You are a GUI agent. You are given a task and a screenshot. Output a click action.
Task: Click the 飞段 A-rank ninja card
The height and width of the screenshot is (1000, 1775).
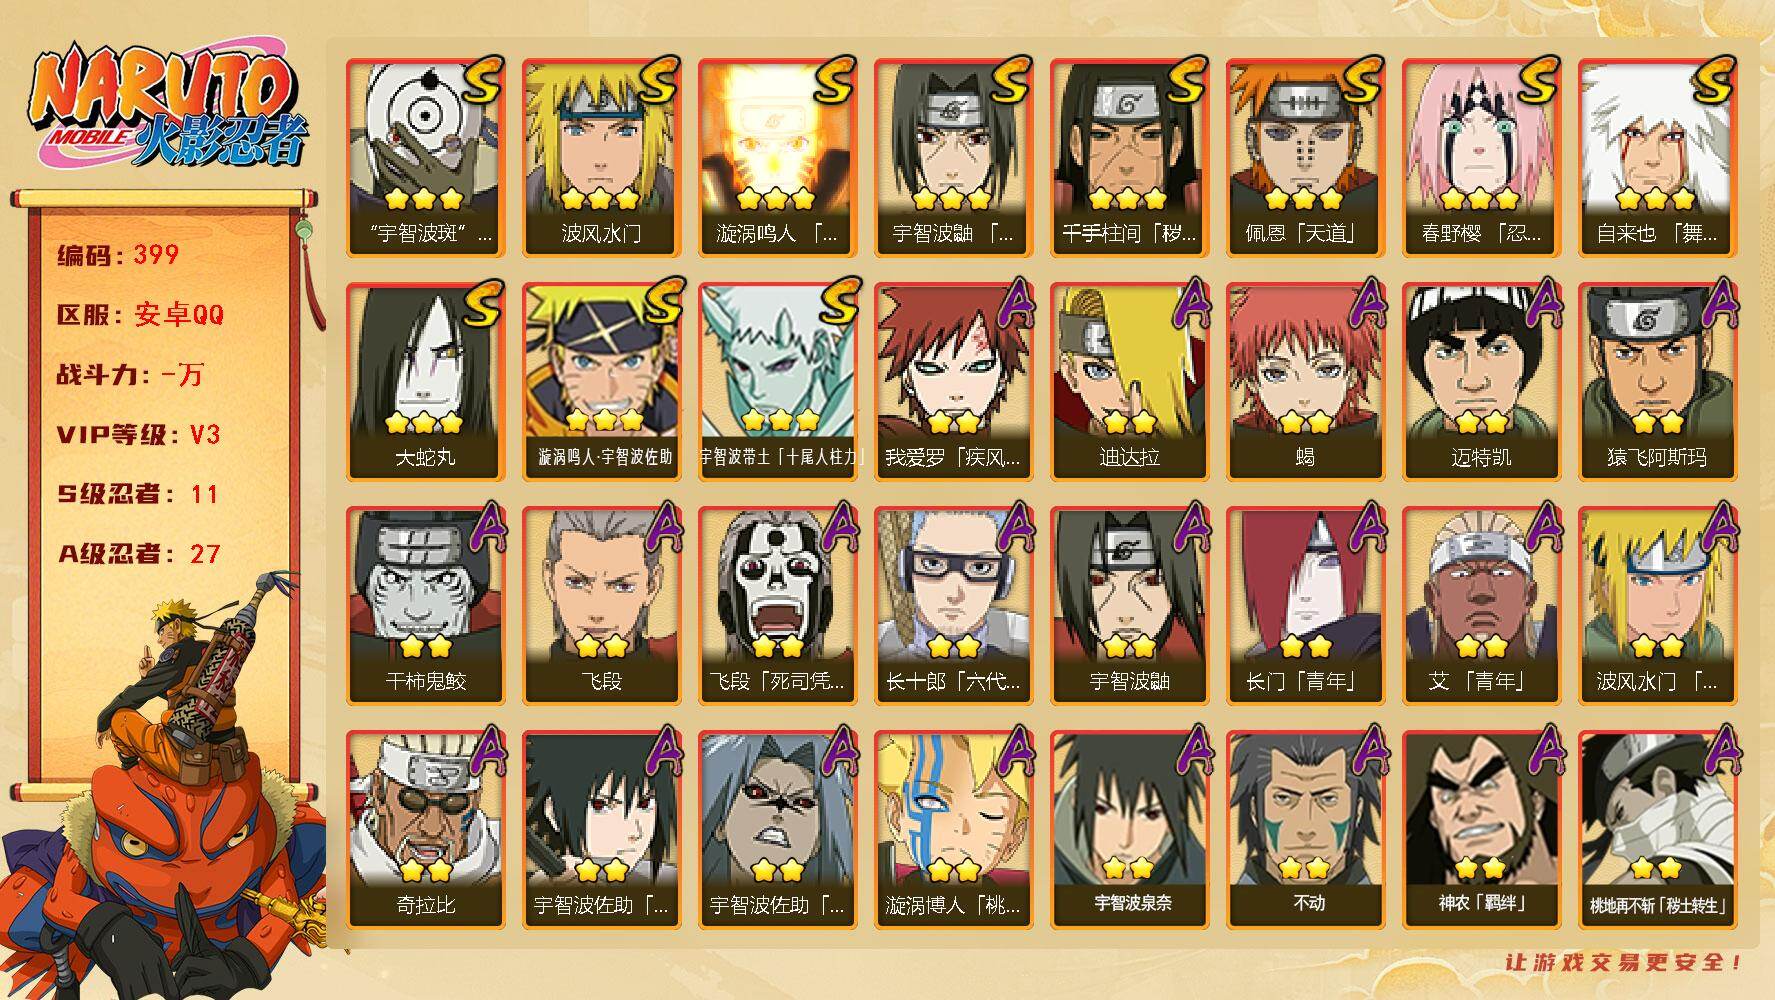click(602, 606)
